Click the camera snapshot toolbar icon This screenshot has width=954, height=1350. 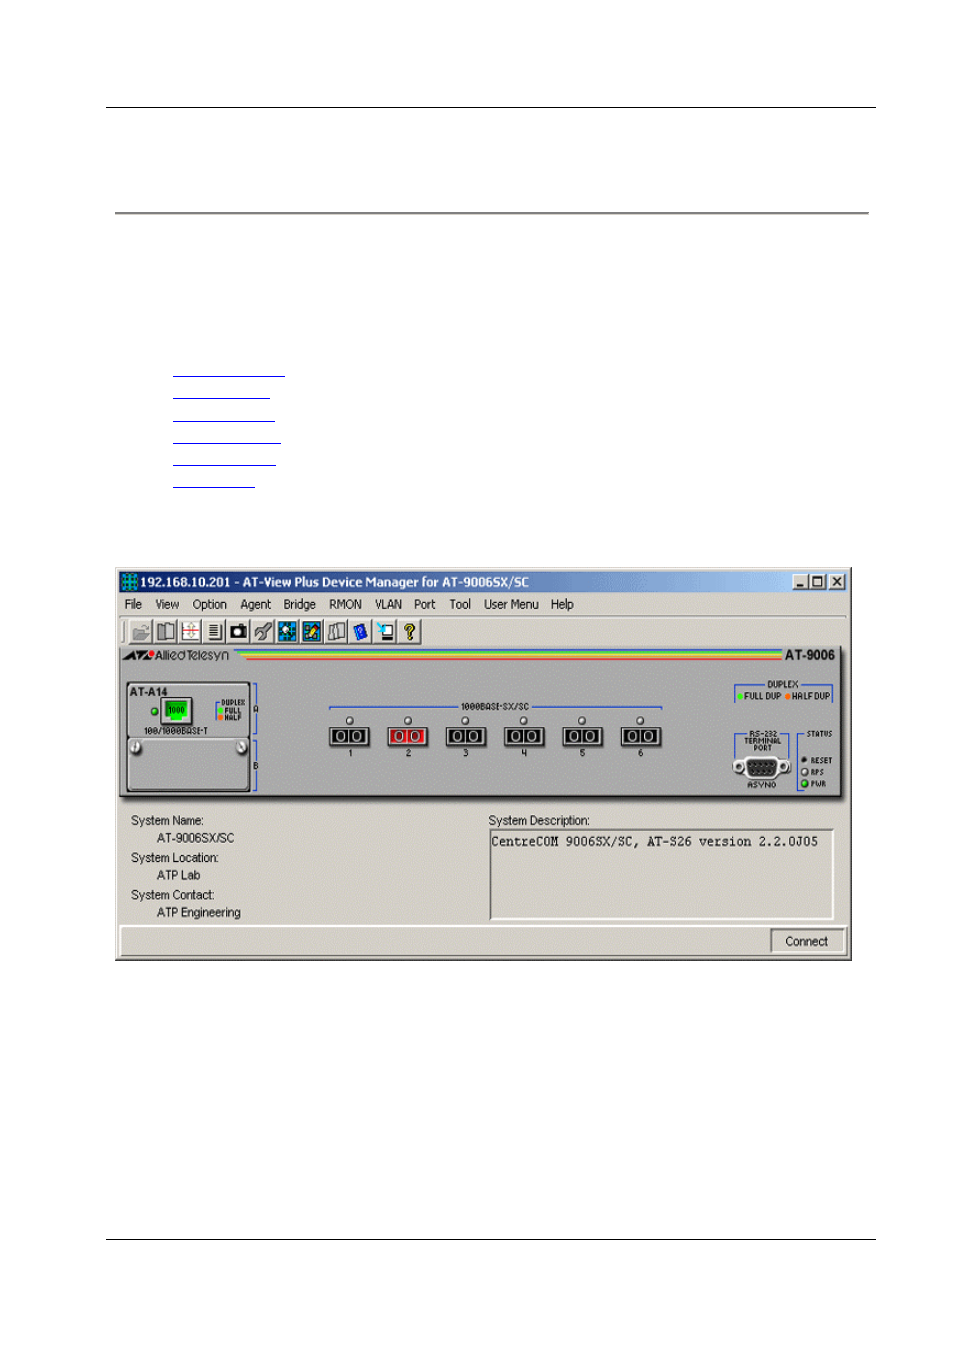238,631
